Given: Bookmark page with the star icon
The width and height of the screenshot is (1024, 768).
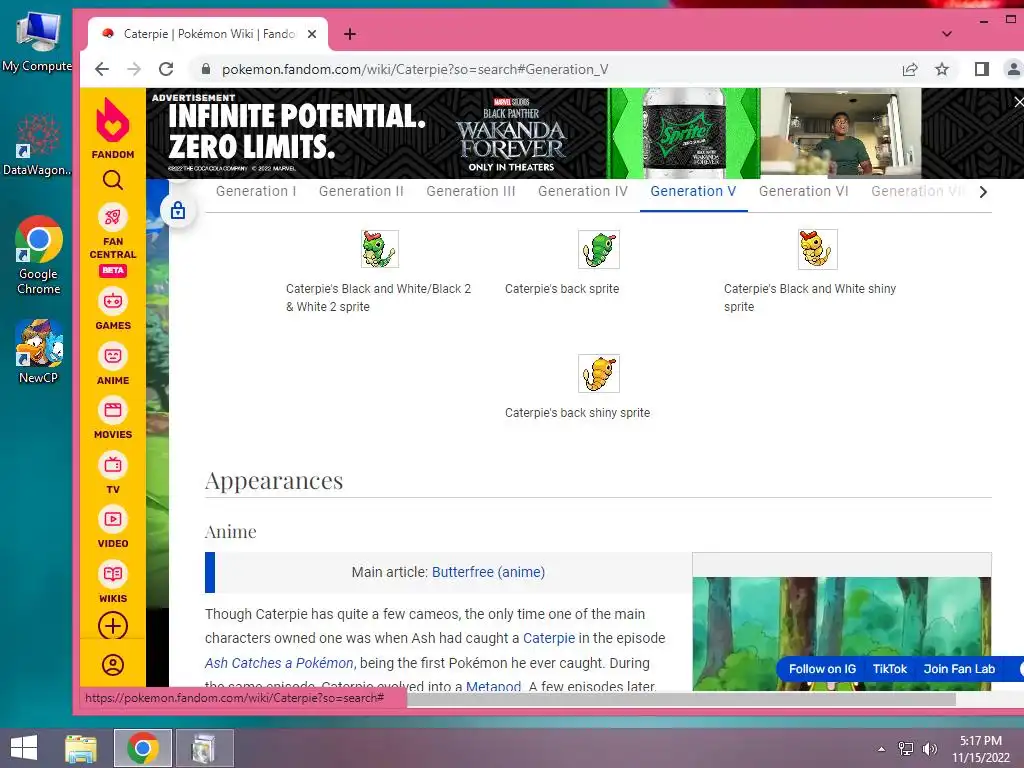Looking at the screenshot, I should (941, 69).
